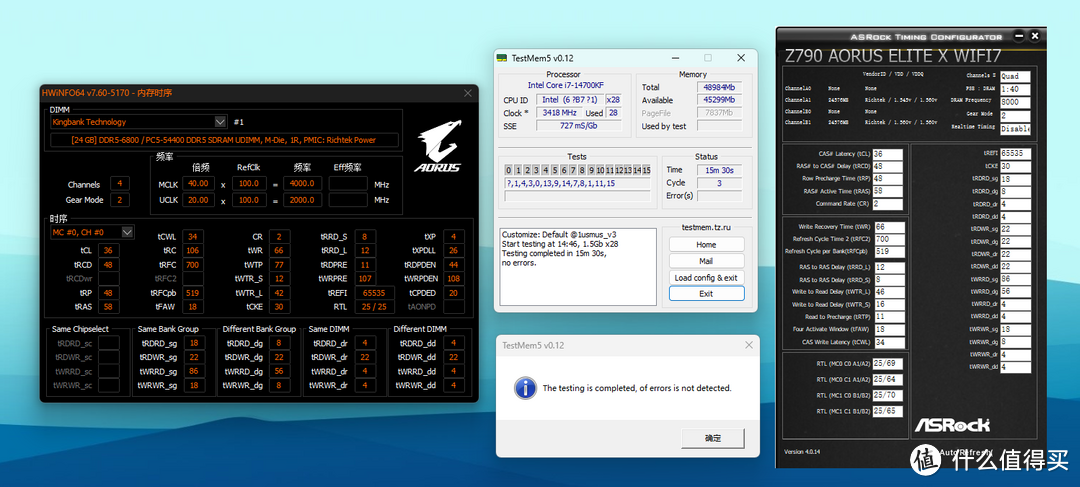Click the FSB : DRAM 1:40 field

(x=1015, y=90)
